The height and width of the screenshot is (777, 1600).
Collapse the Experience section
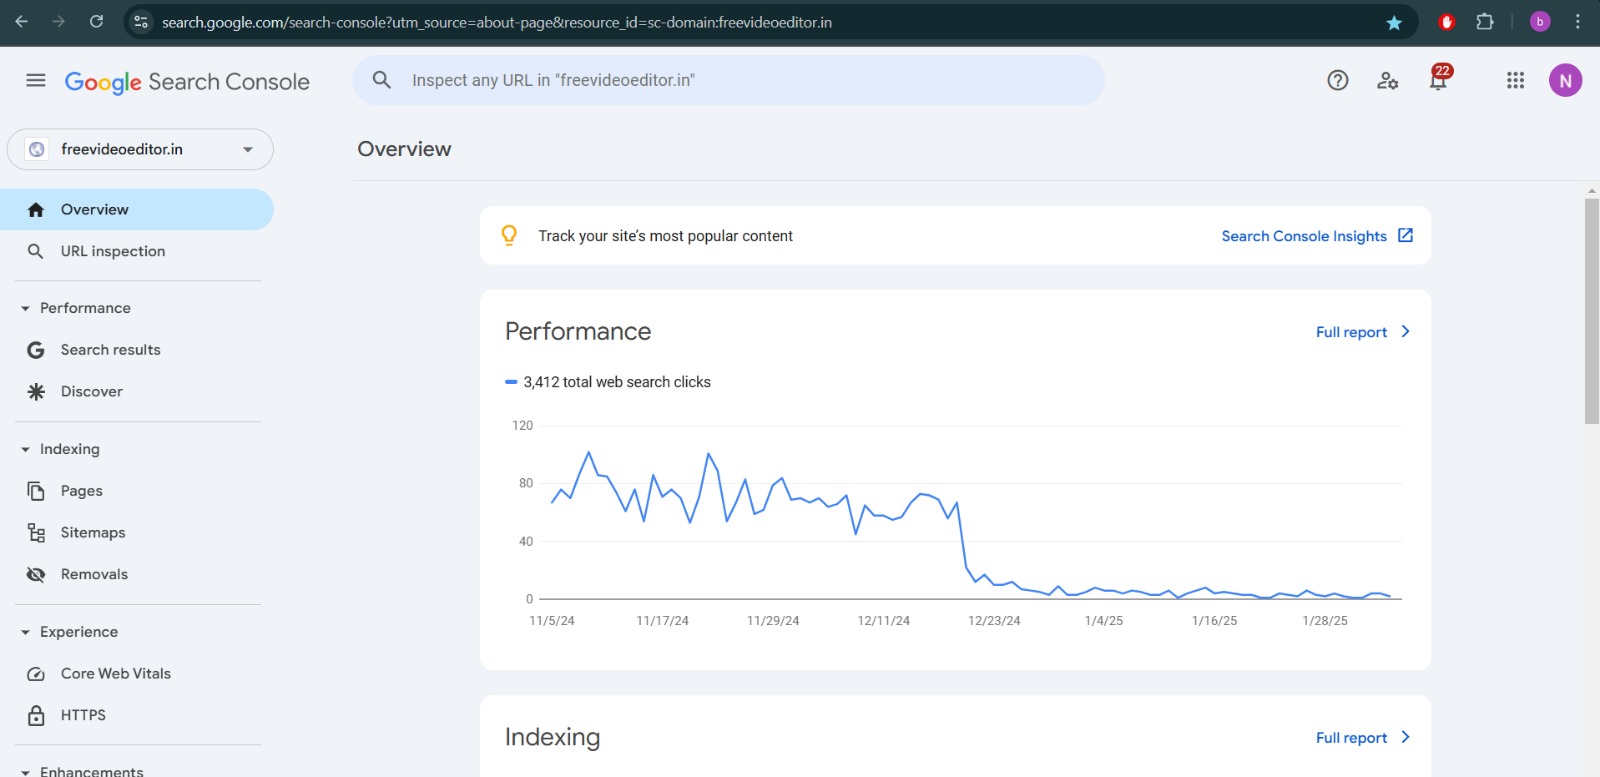pyautogui.click(x=69, y=632)
